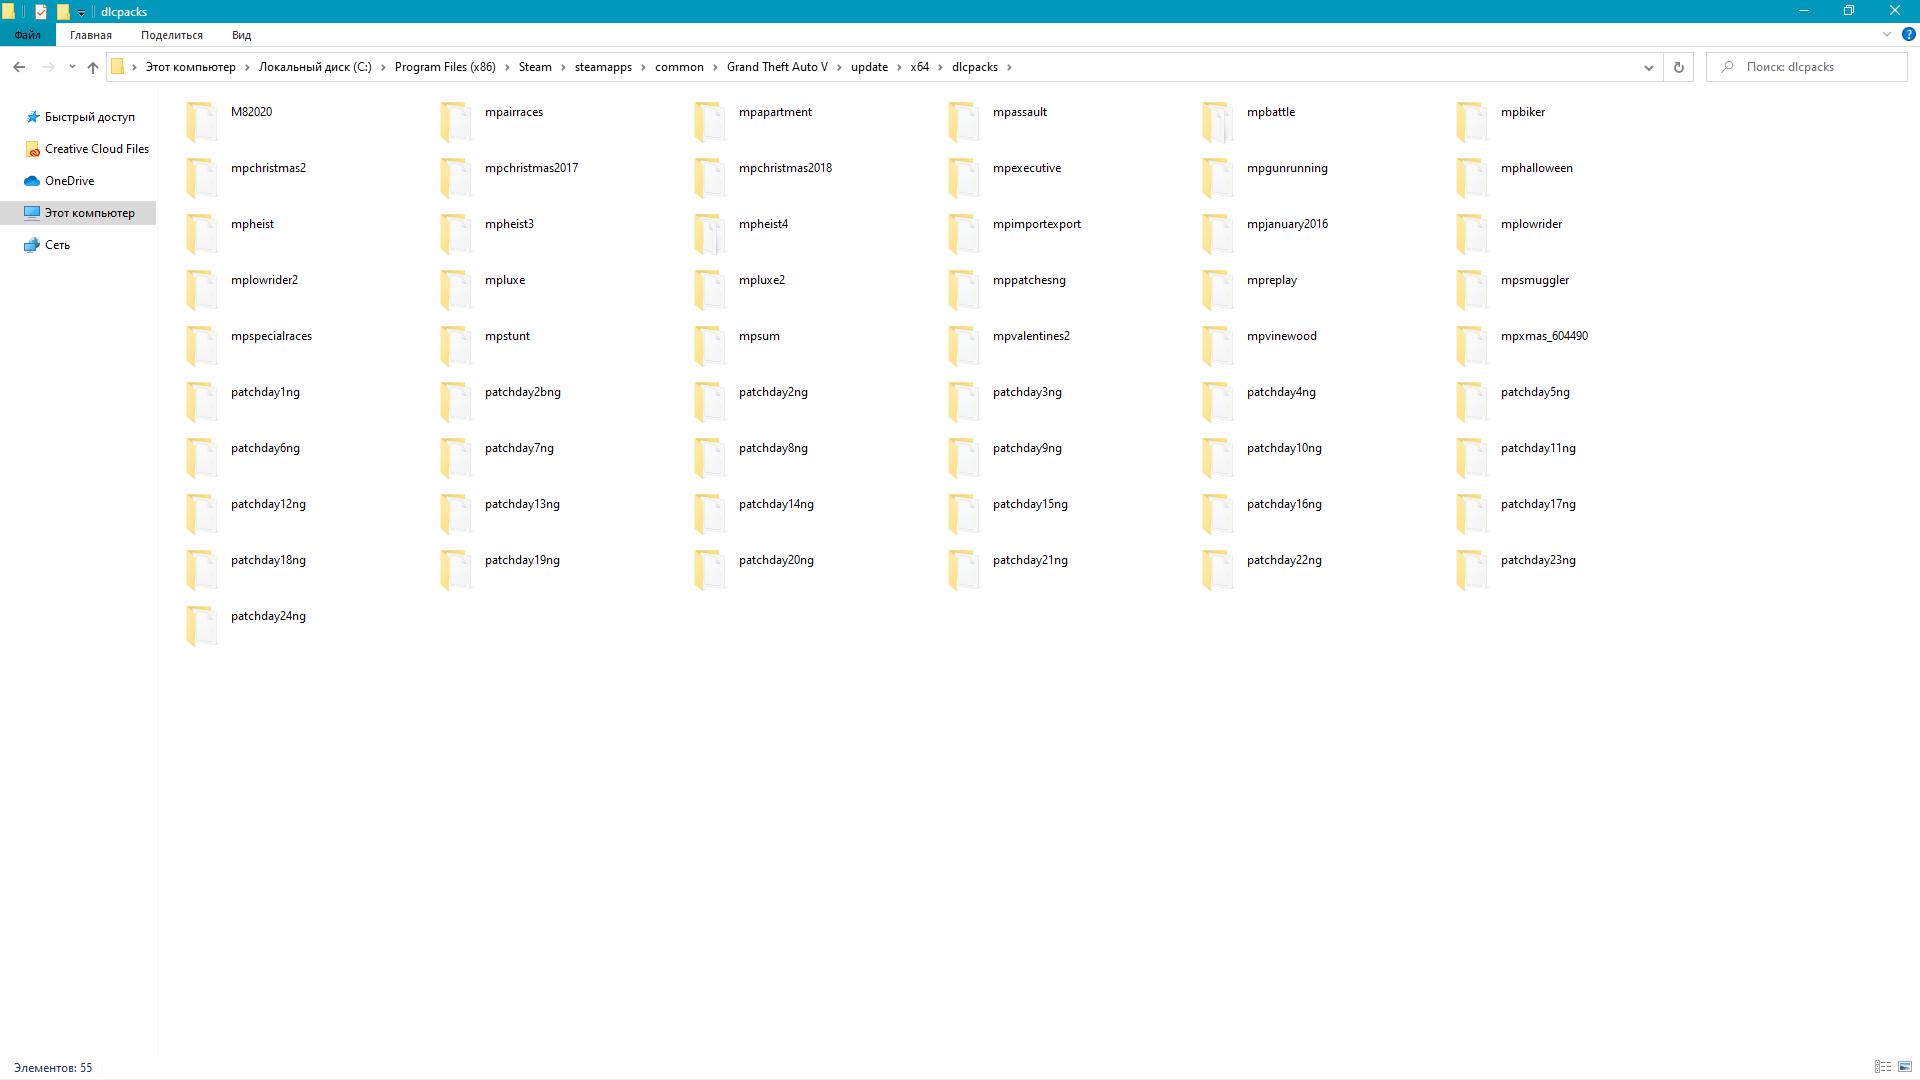Navigate to Локальный диск (C:) breadcrumb

[x=315, y=67]
